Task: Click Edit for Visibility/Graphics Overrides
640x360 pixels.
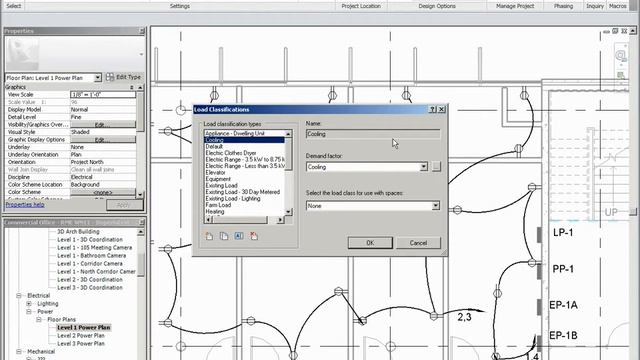Action: pos(103,124)
